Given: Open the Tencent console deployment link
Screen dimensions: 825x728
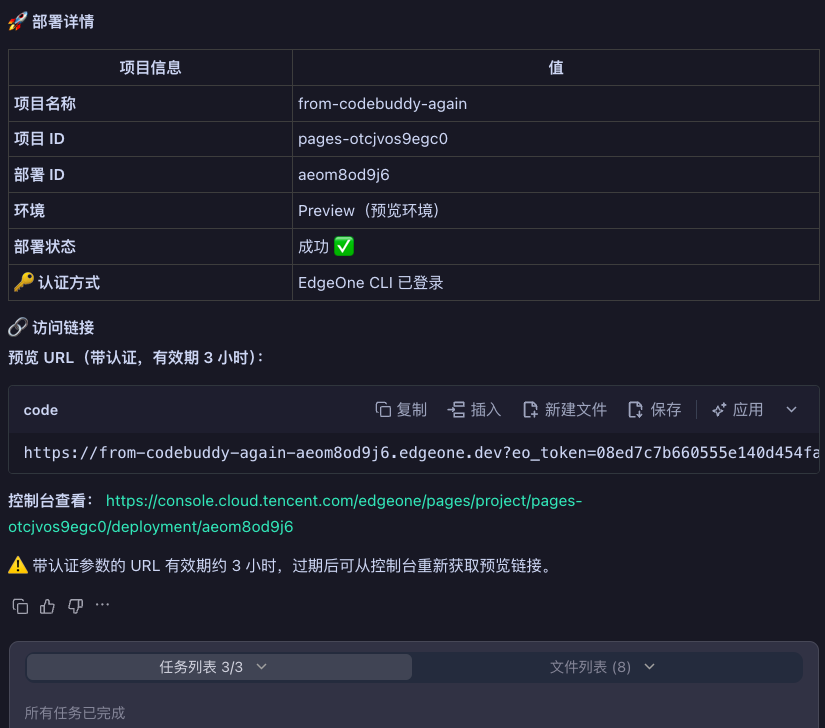Looking at the screenshot, I should 295,513.
